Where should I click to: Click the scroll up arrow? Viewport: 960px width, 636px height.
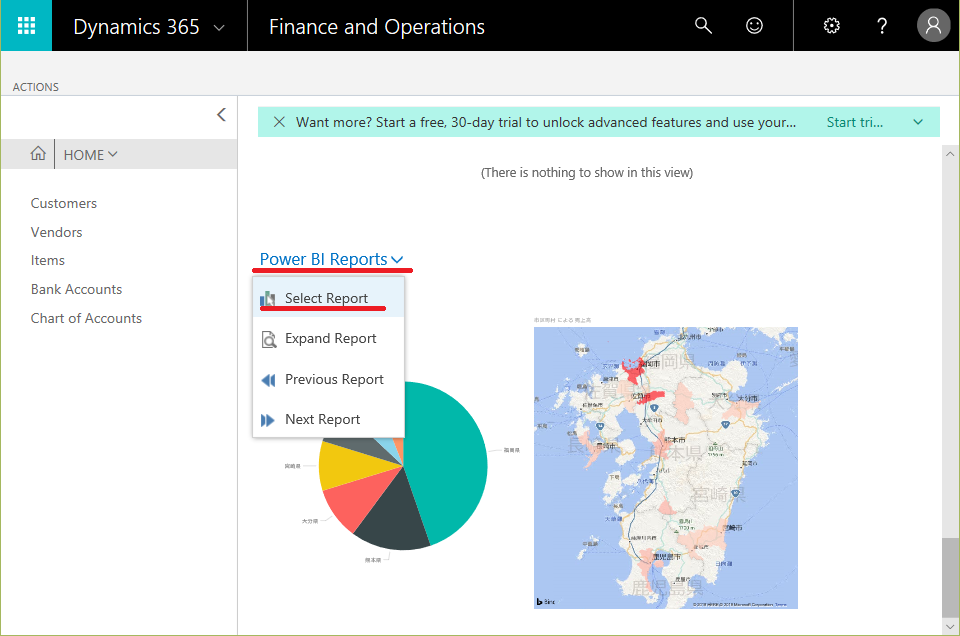(950, 154)
